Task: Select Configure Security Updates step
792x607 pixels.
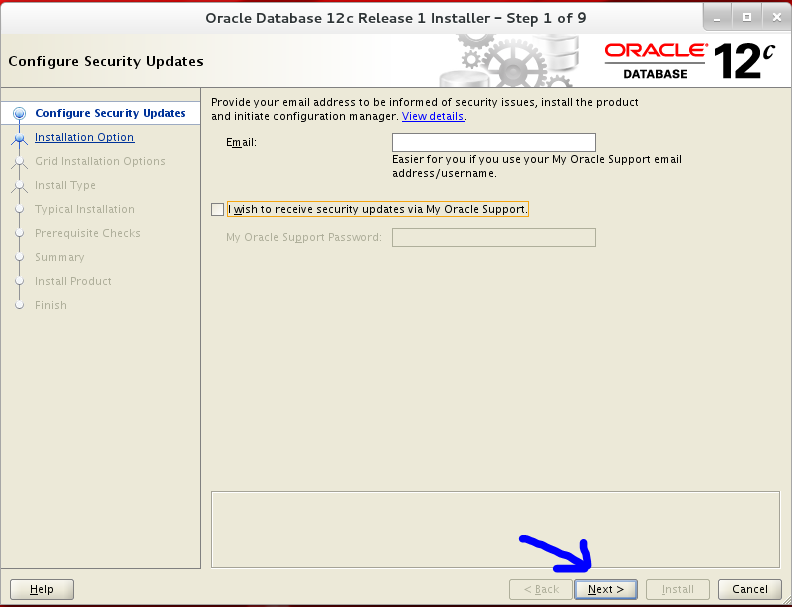Action: 110,113
